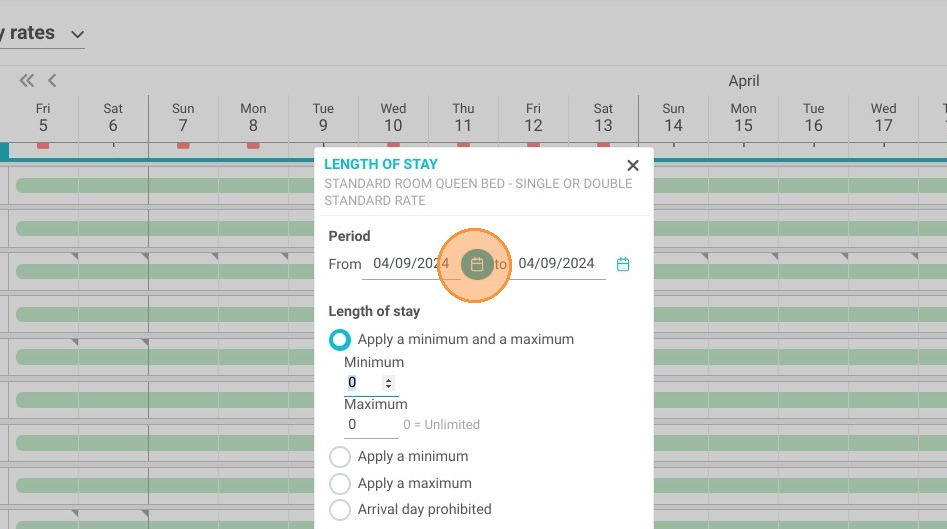Select Apply a minimum and a maximum
947x529 pixels.
pyautogui.click(x=339, y=339)
